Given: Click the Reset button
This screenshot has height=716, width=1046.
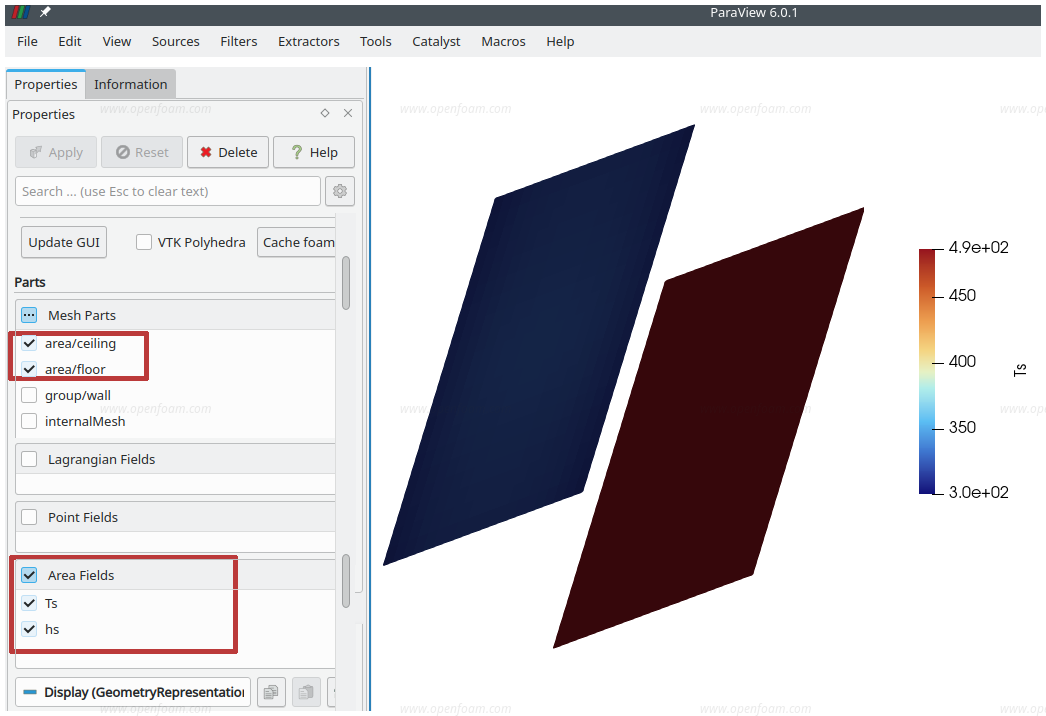Looking at the screenshot, I should pos(142,152).
